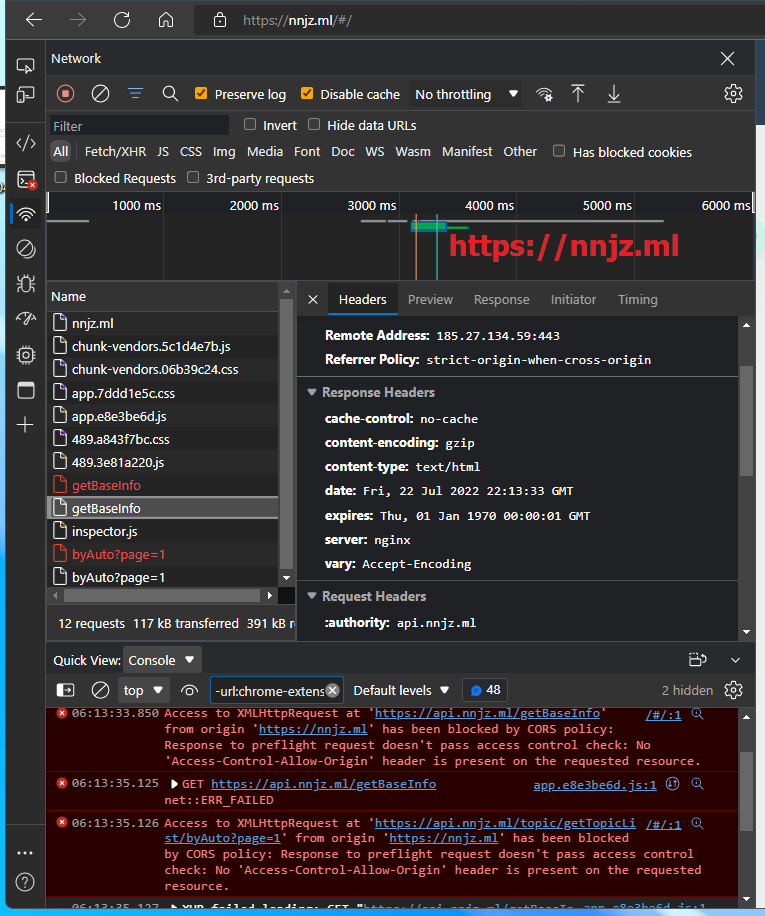This screenshot has width=765, height=916.
Task: Disable the Preserve log checkbox
Action: click(x=201, y=94)
